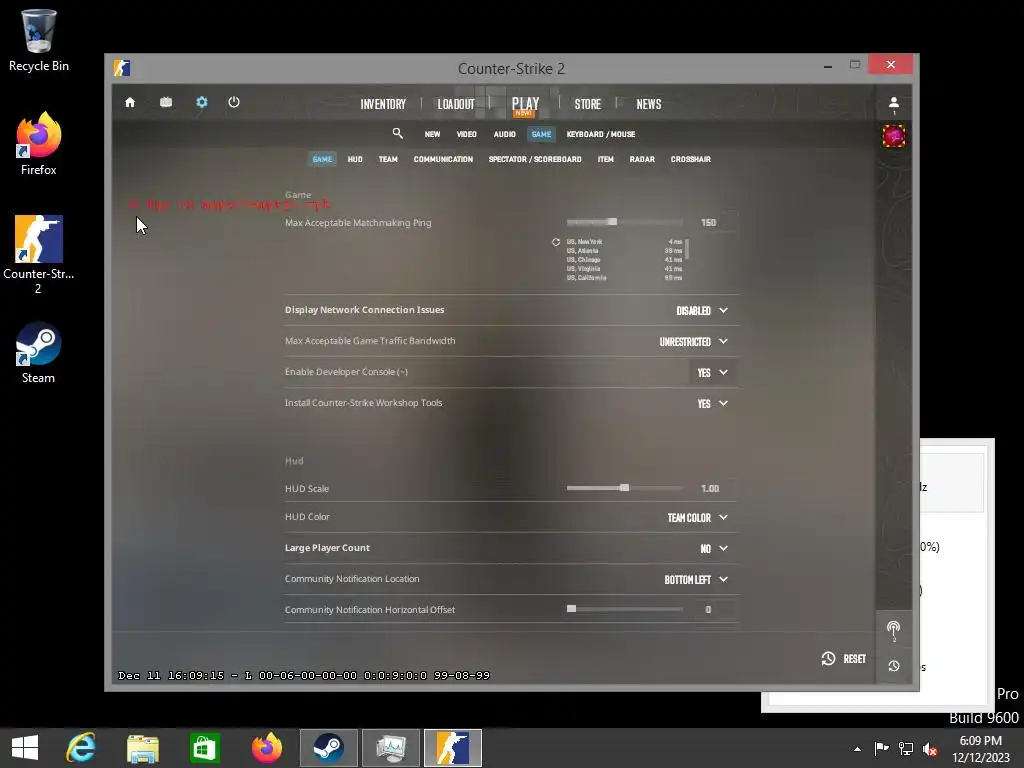The image size is (1024, 768).
Task: Expand Install Counter-Strike Workshop Tools dropdown
Action: [x=712, y=404]
